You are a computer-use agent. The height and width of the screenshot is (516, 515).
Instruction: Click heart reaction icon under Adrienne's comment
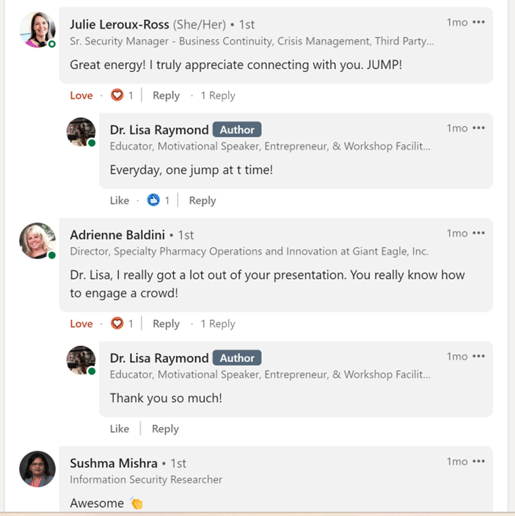tap(117, 323)
